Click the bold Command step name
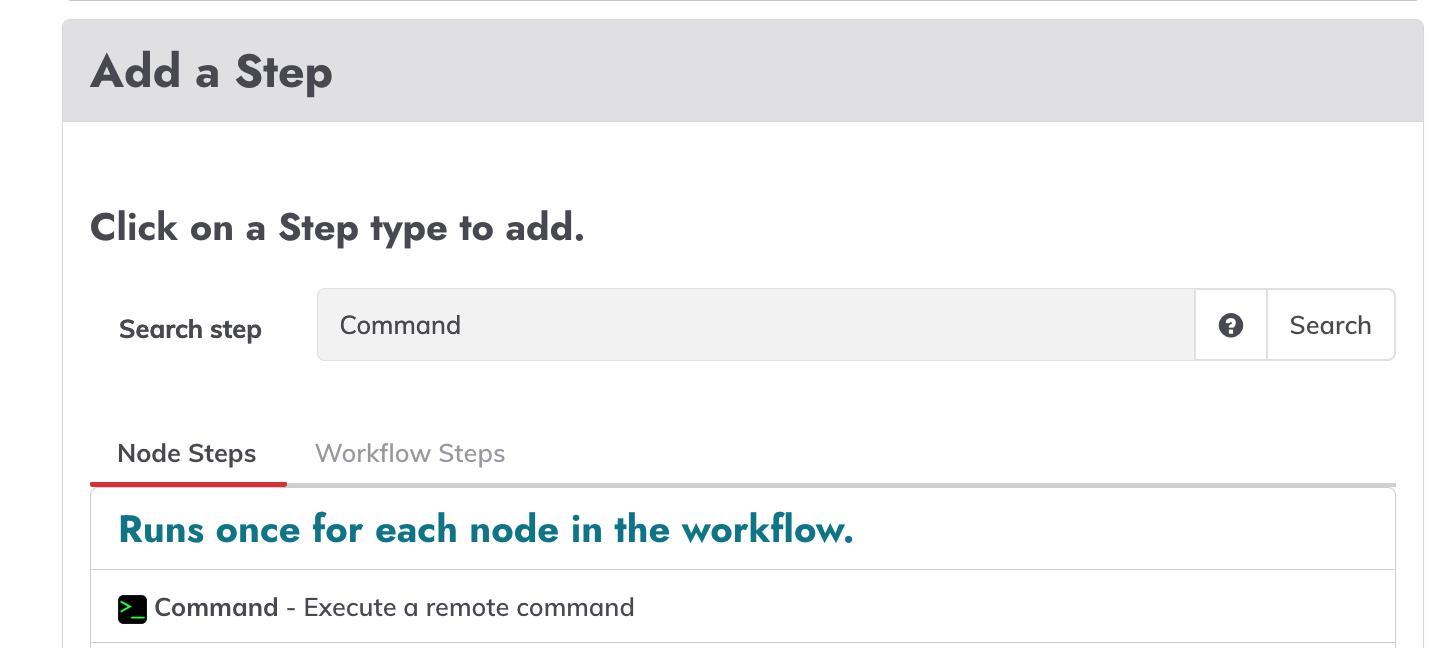 coord(216,607)
